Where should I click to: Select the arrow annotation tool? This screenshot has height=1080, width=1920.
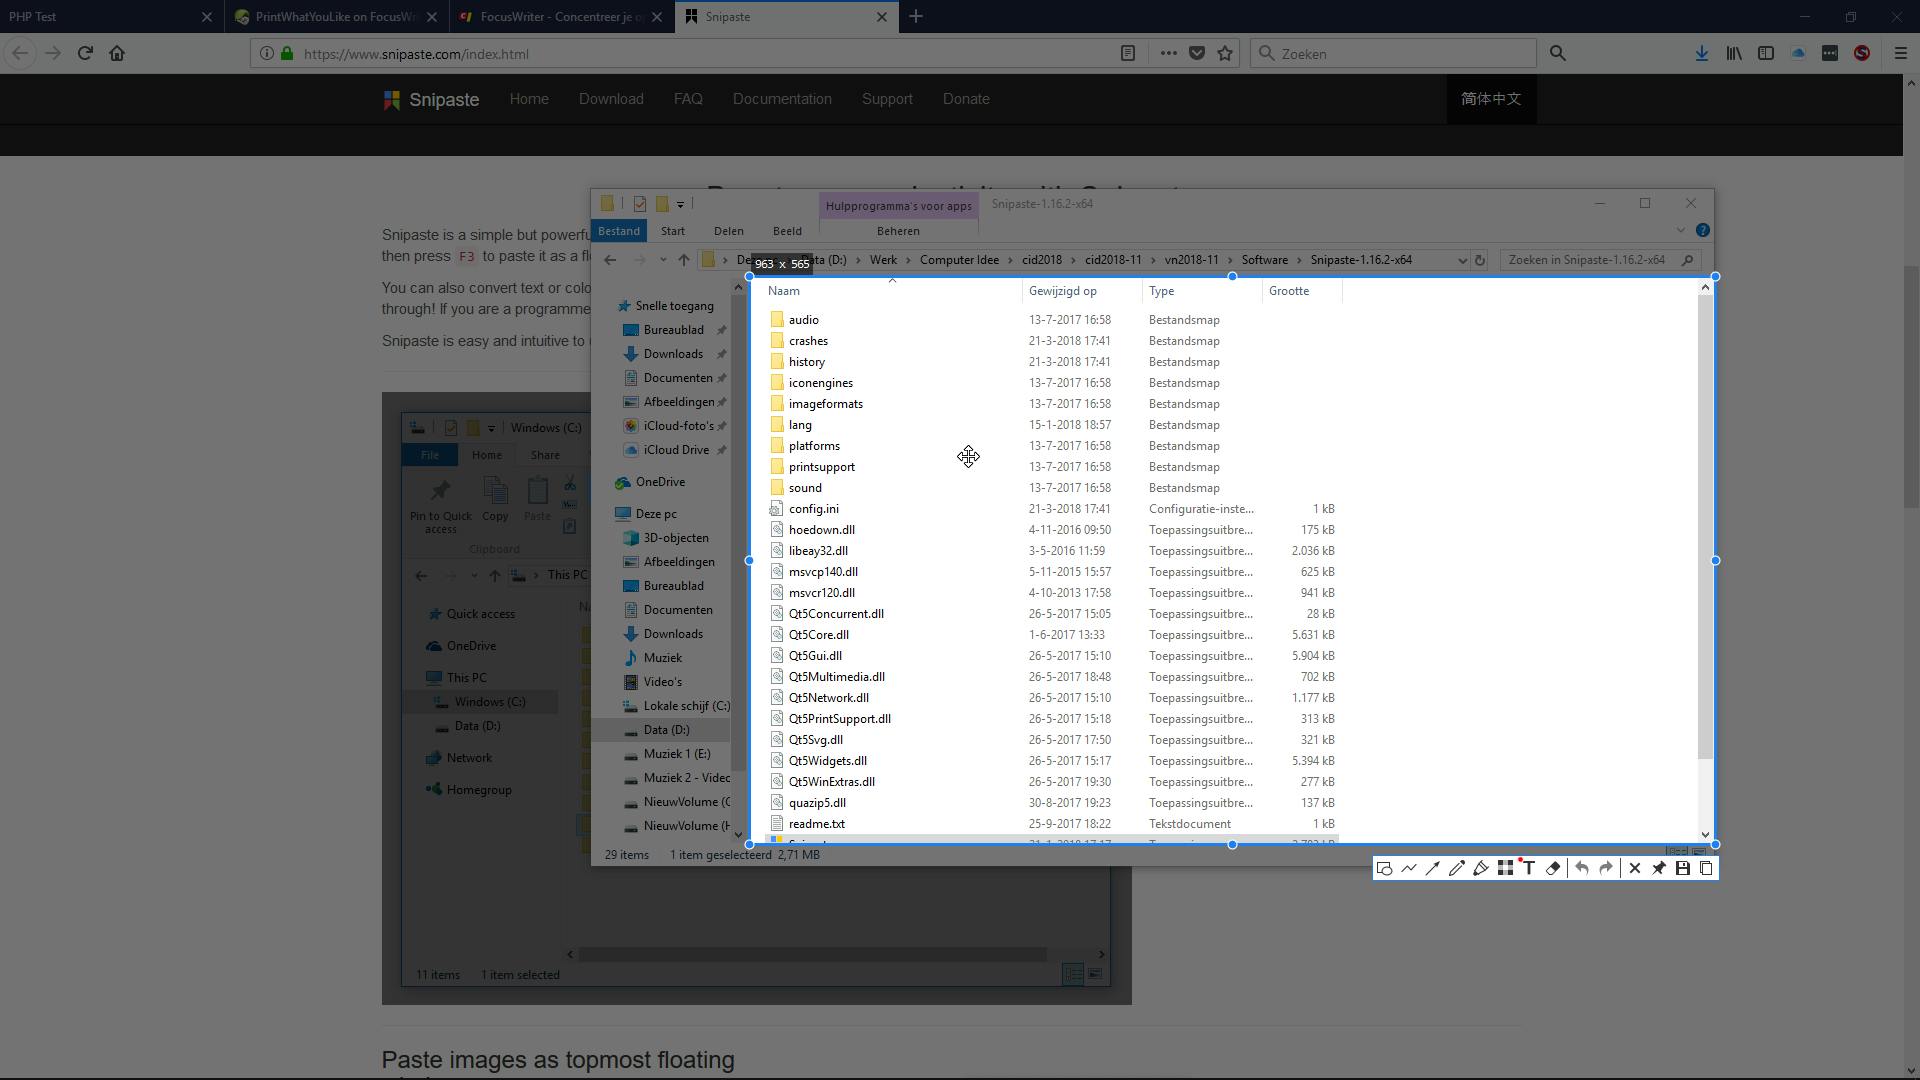click(1433, 868)
